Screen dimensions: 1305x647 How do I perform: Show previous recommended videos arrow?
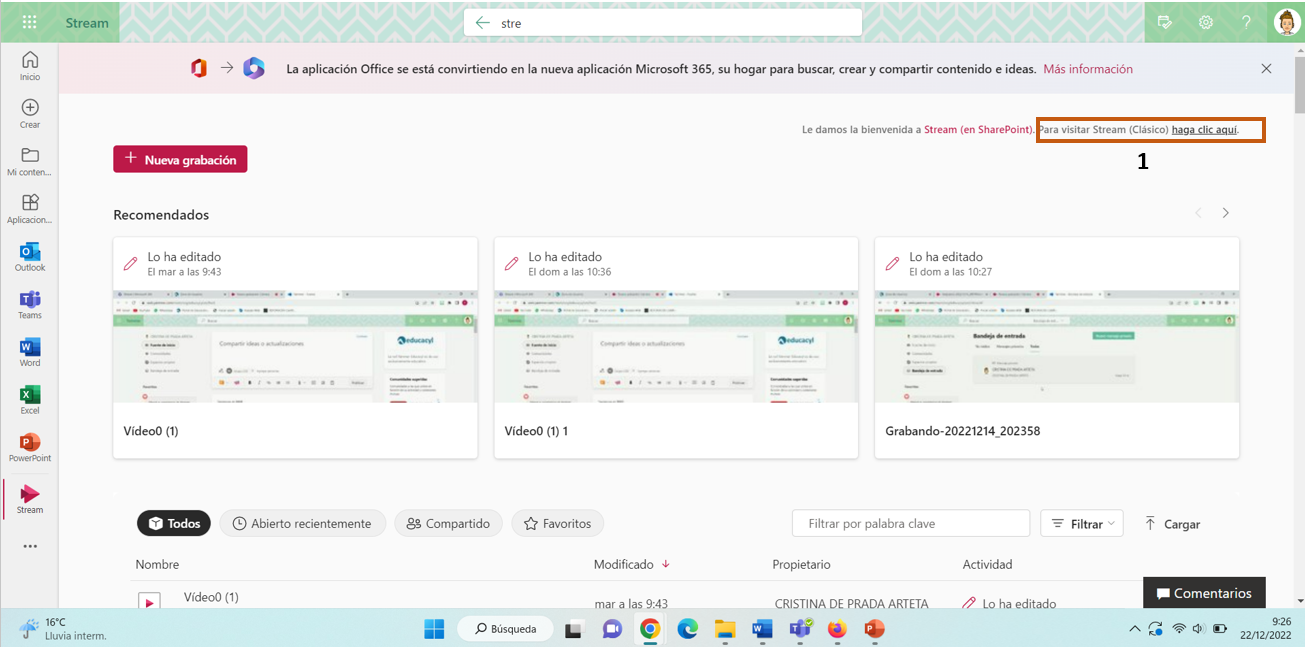1200,213
